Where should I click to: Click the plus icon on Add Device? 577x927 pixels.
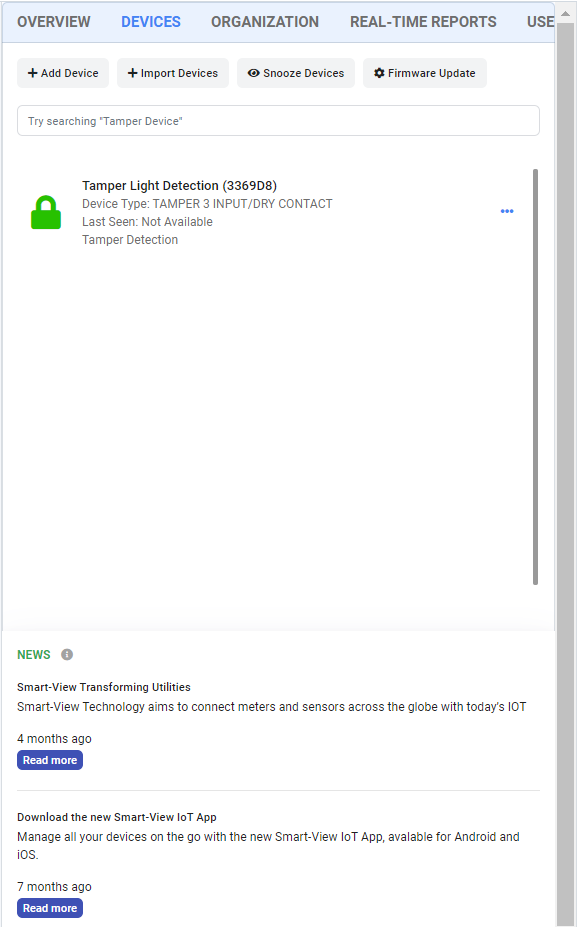(x=33, y=73)
